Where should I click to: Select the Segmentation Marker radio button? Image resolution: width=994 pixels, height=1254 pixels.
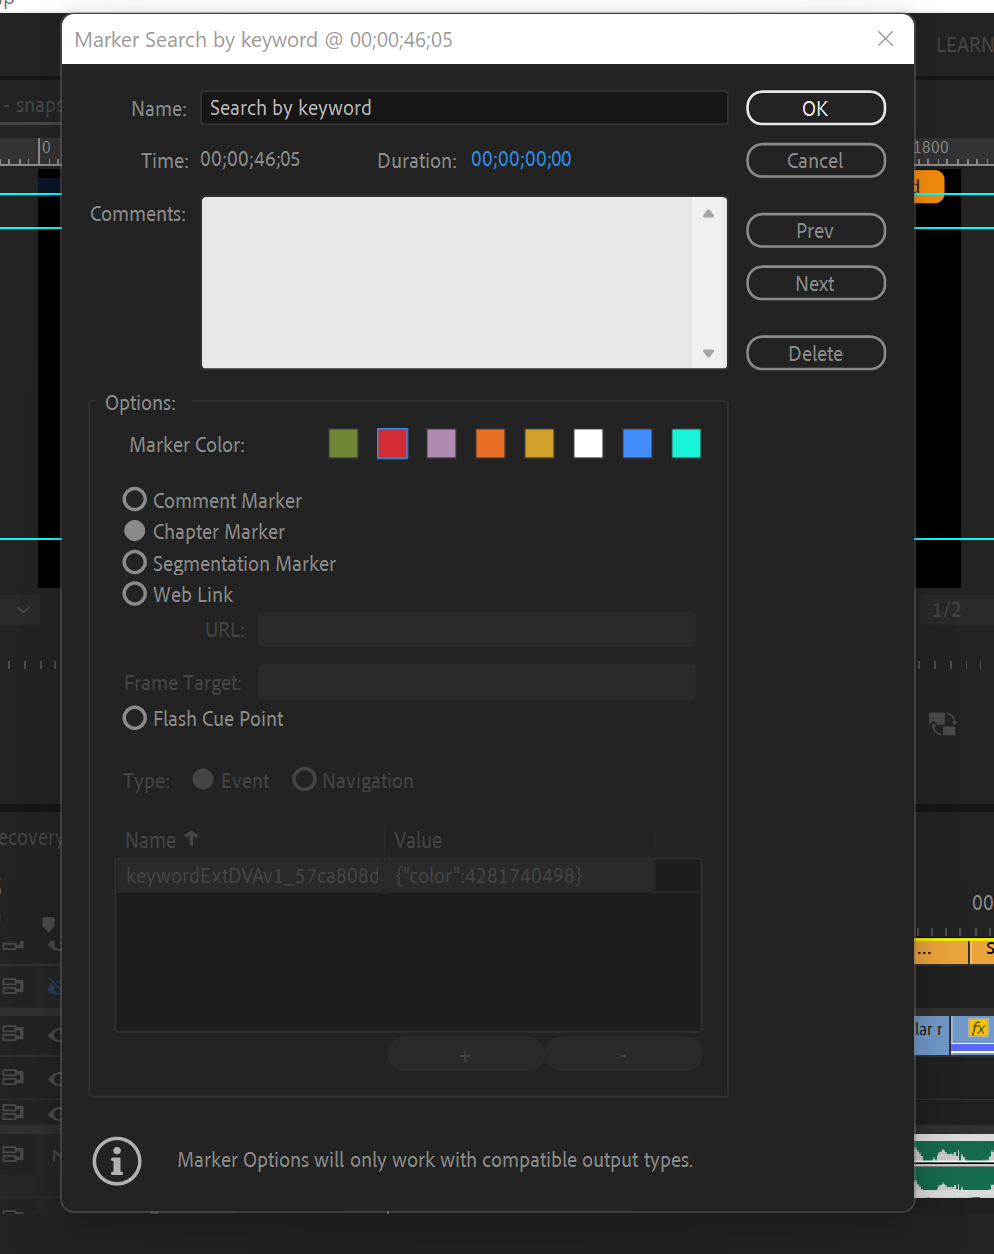pyautogui.click(x=135, y=562)
